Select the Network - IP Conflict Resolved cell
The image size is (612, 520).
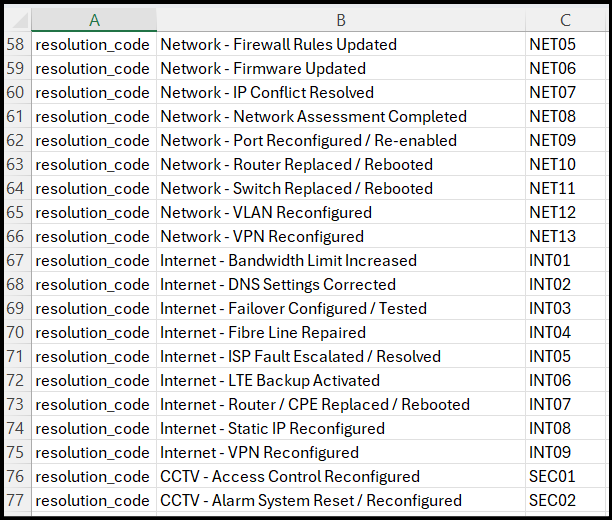341,92
